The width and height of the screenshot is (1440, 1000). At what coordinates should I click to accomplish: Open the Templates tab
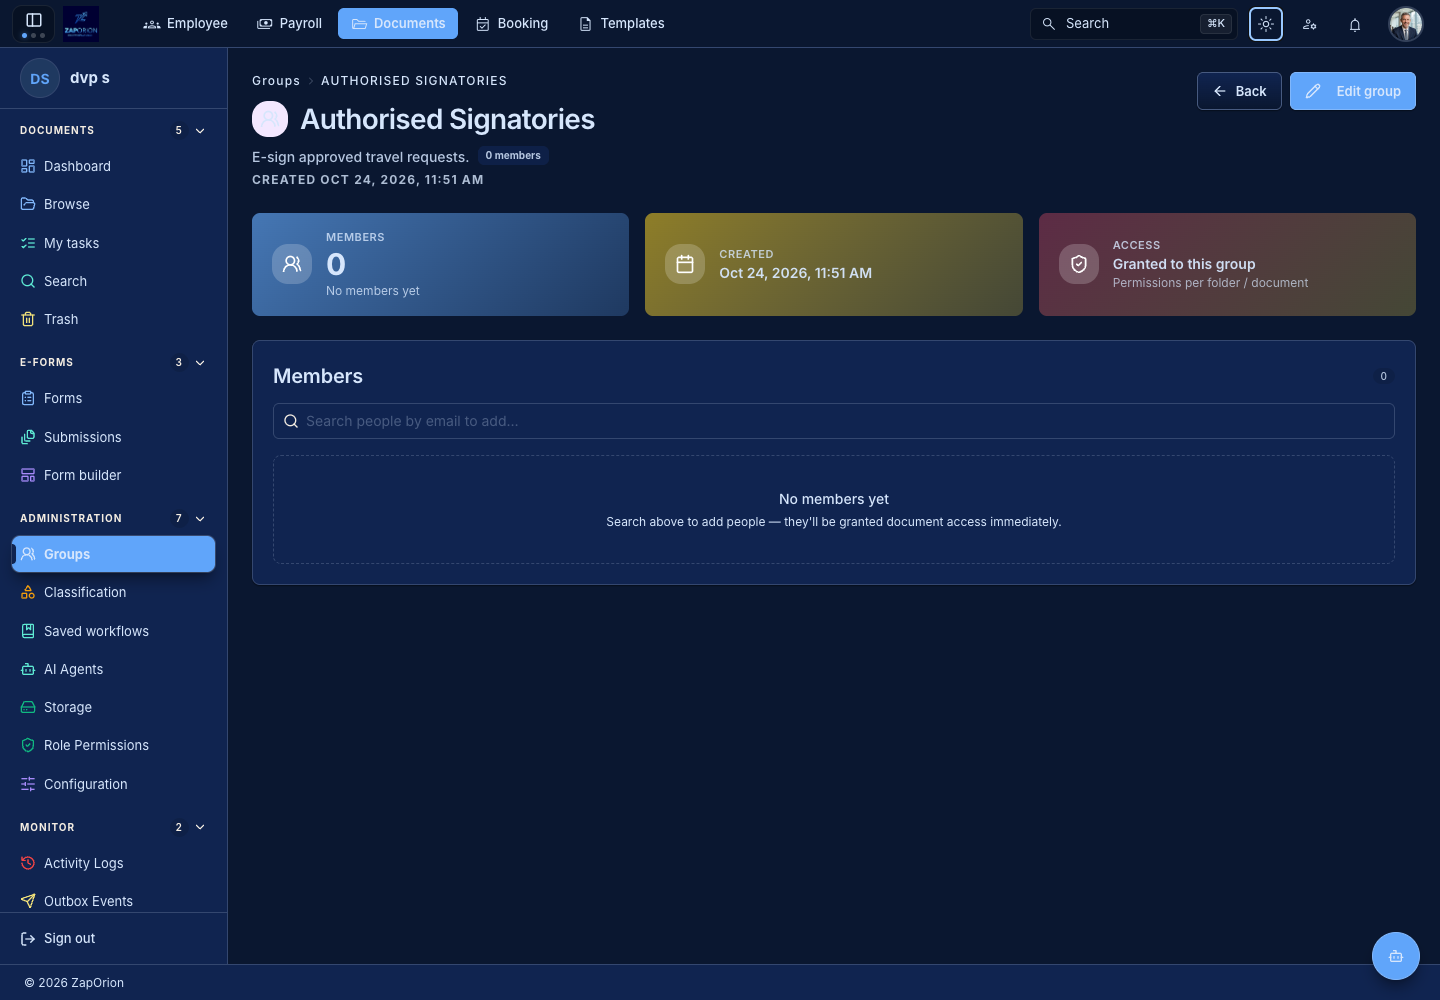coord(622,23)
